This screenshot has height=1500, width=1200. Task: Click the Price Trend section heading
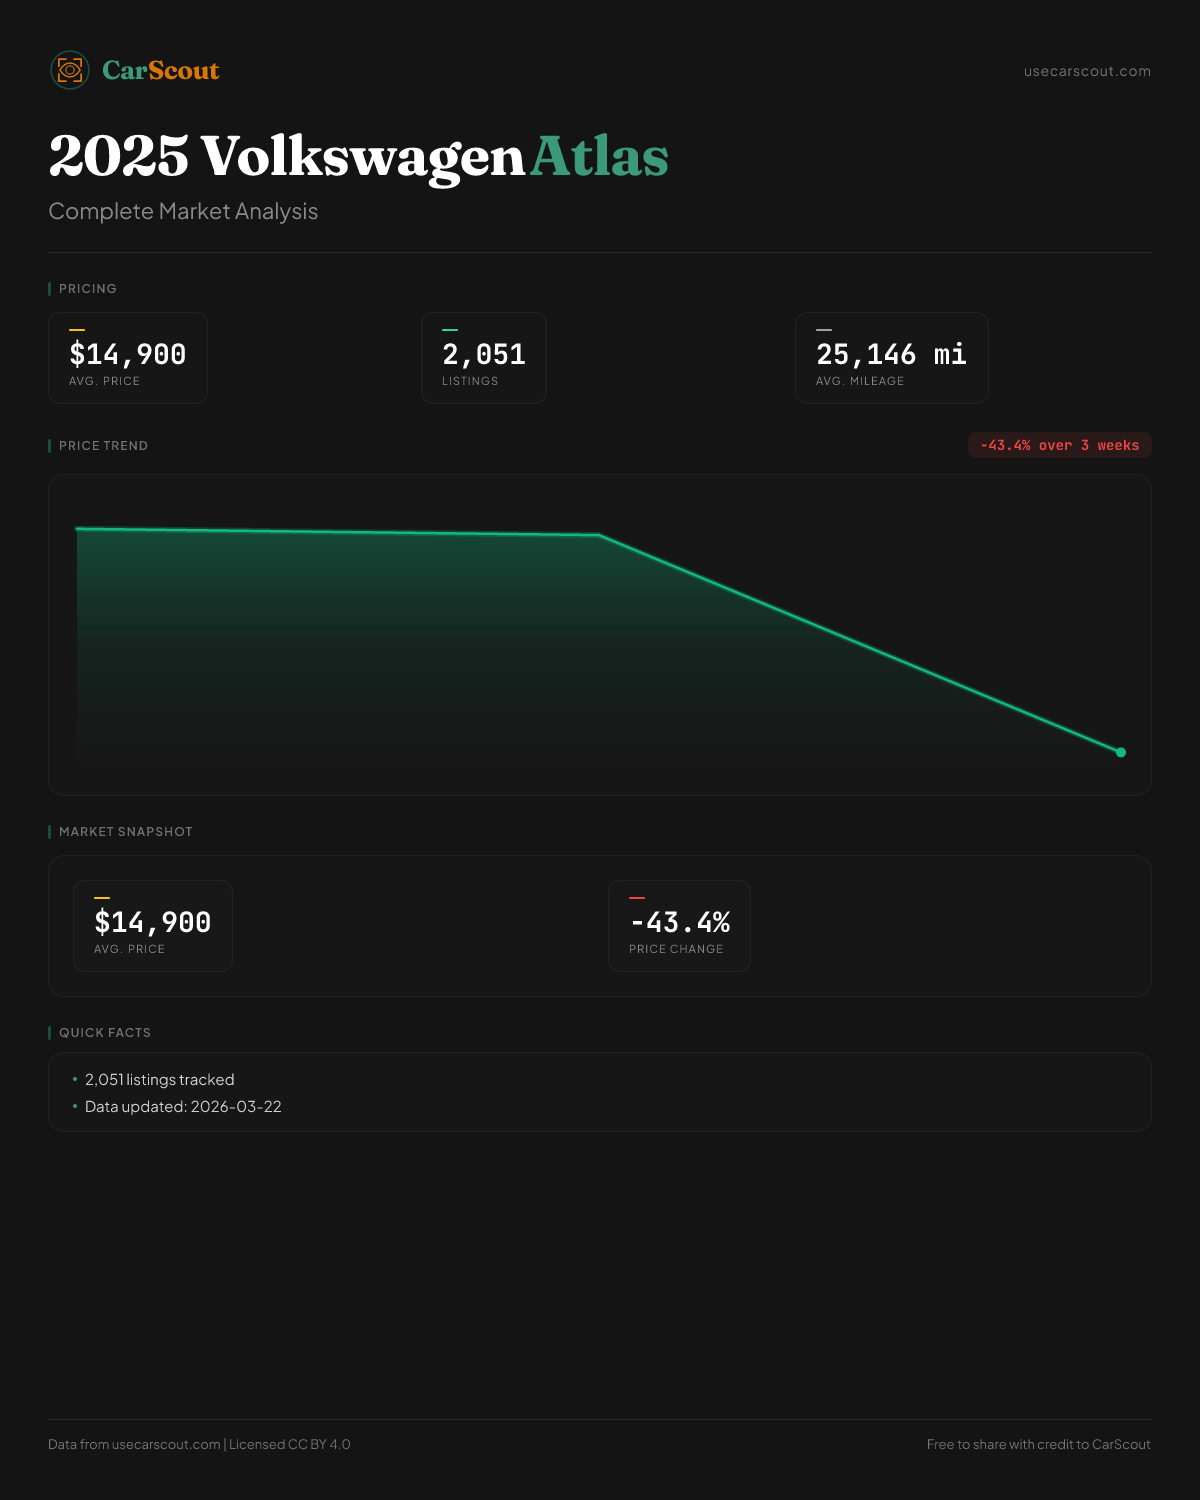(103, 446)
